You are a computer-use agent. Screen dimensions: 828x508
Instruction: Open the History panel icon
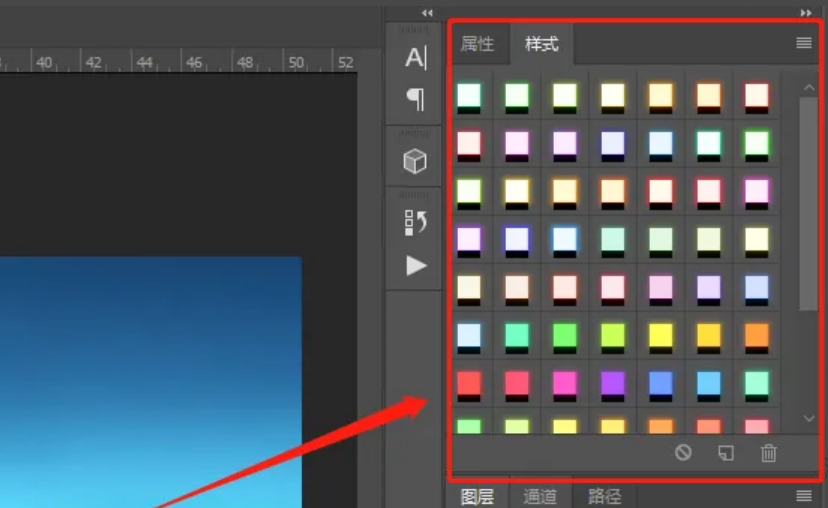pyautogui.click(x=415, y=222)
